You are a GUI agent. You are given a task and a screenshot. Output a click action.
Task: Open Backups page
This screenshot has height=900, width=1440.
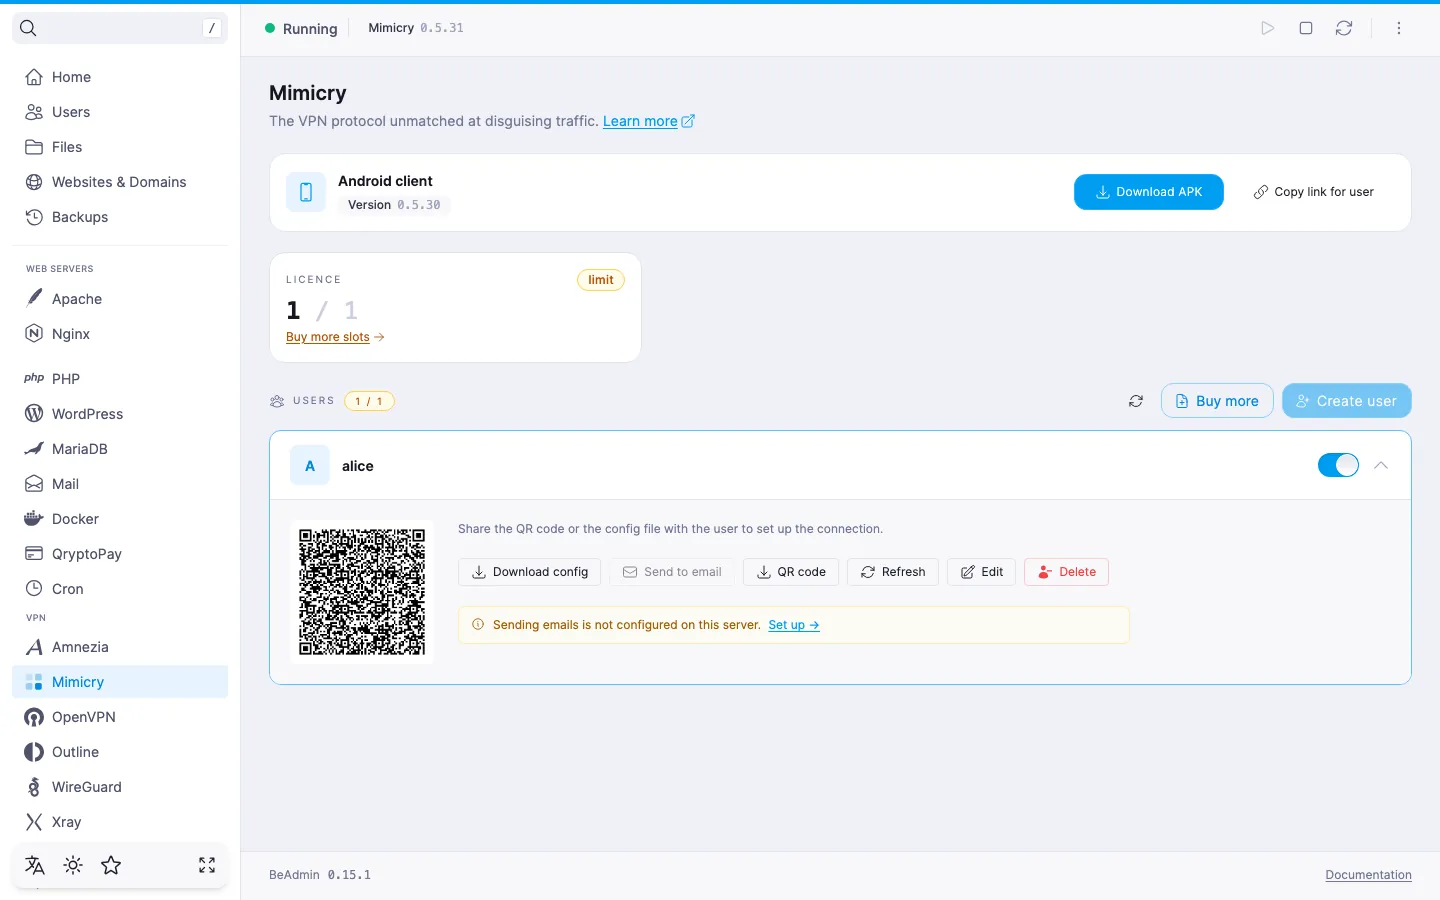click(x=120, y=217)
